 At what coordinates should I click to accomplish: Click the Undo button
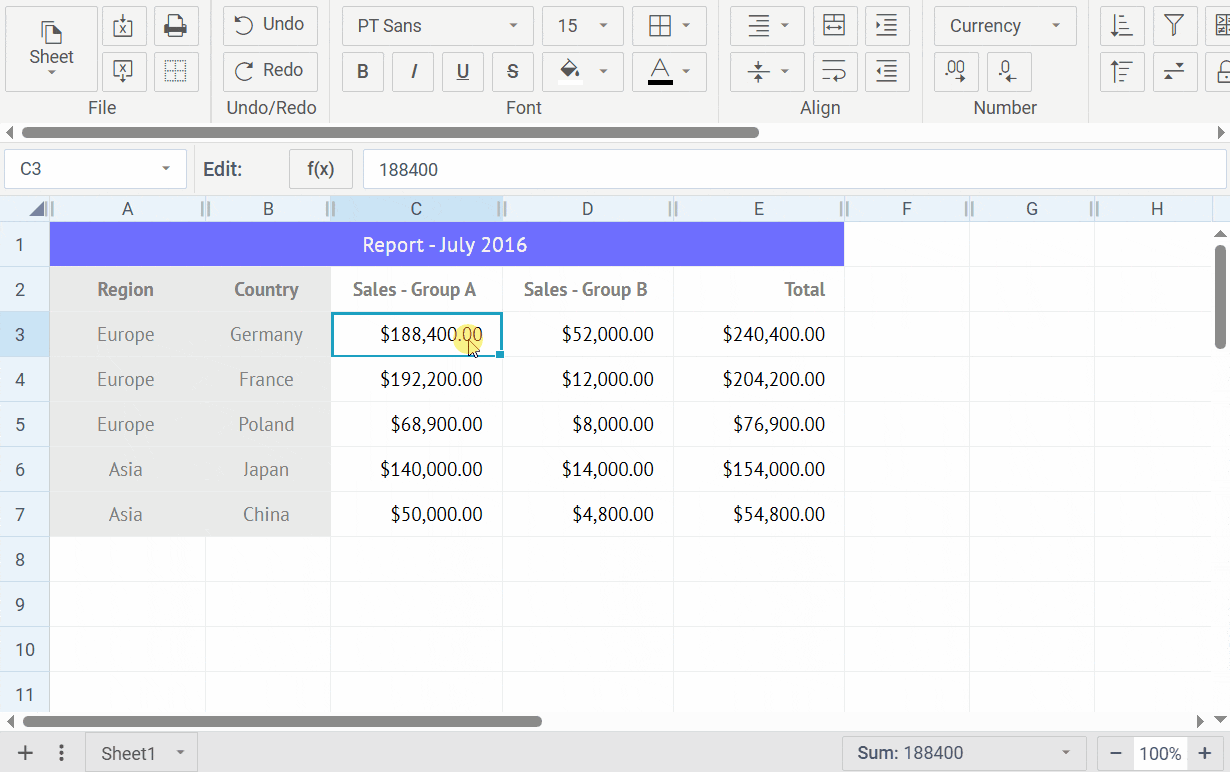tap(270, 25)
